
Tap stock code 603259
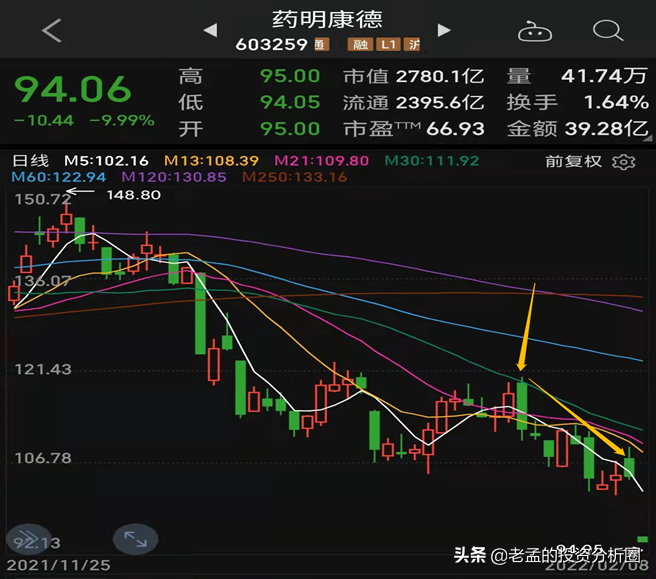(272, 44)
